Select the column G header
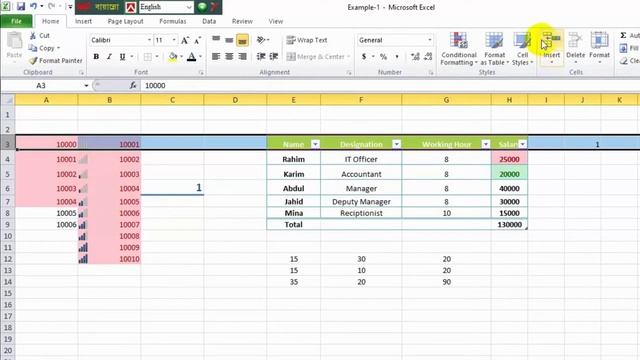The image size is (640, 360). [x=446, y=100]
